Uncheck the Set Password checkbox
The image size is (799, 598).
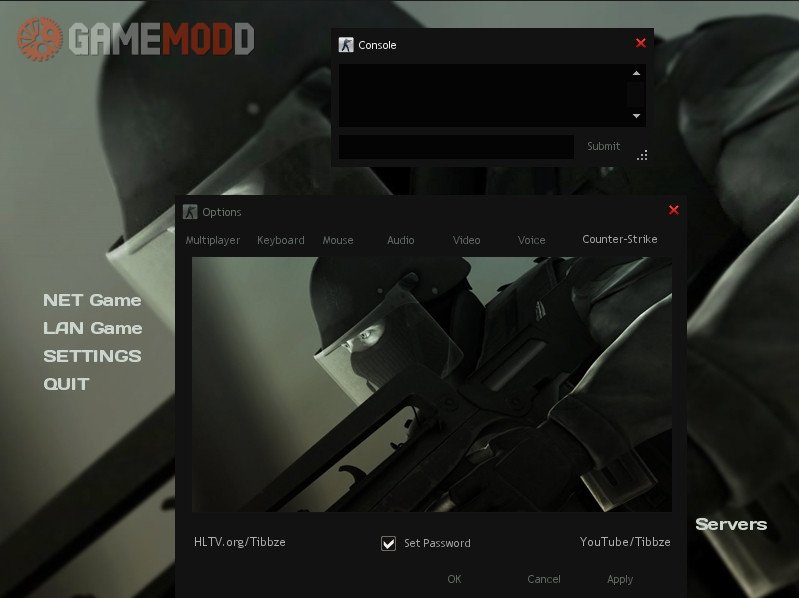click(389, 543)
